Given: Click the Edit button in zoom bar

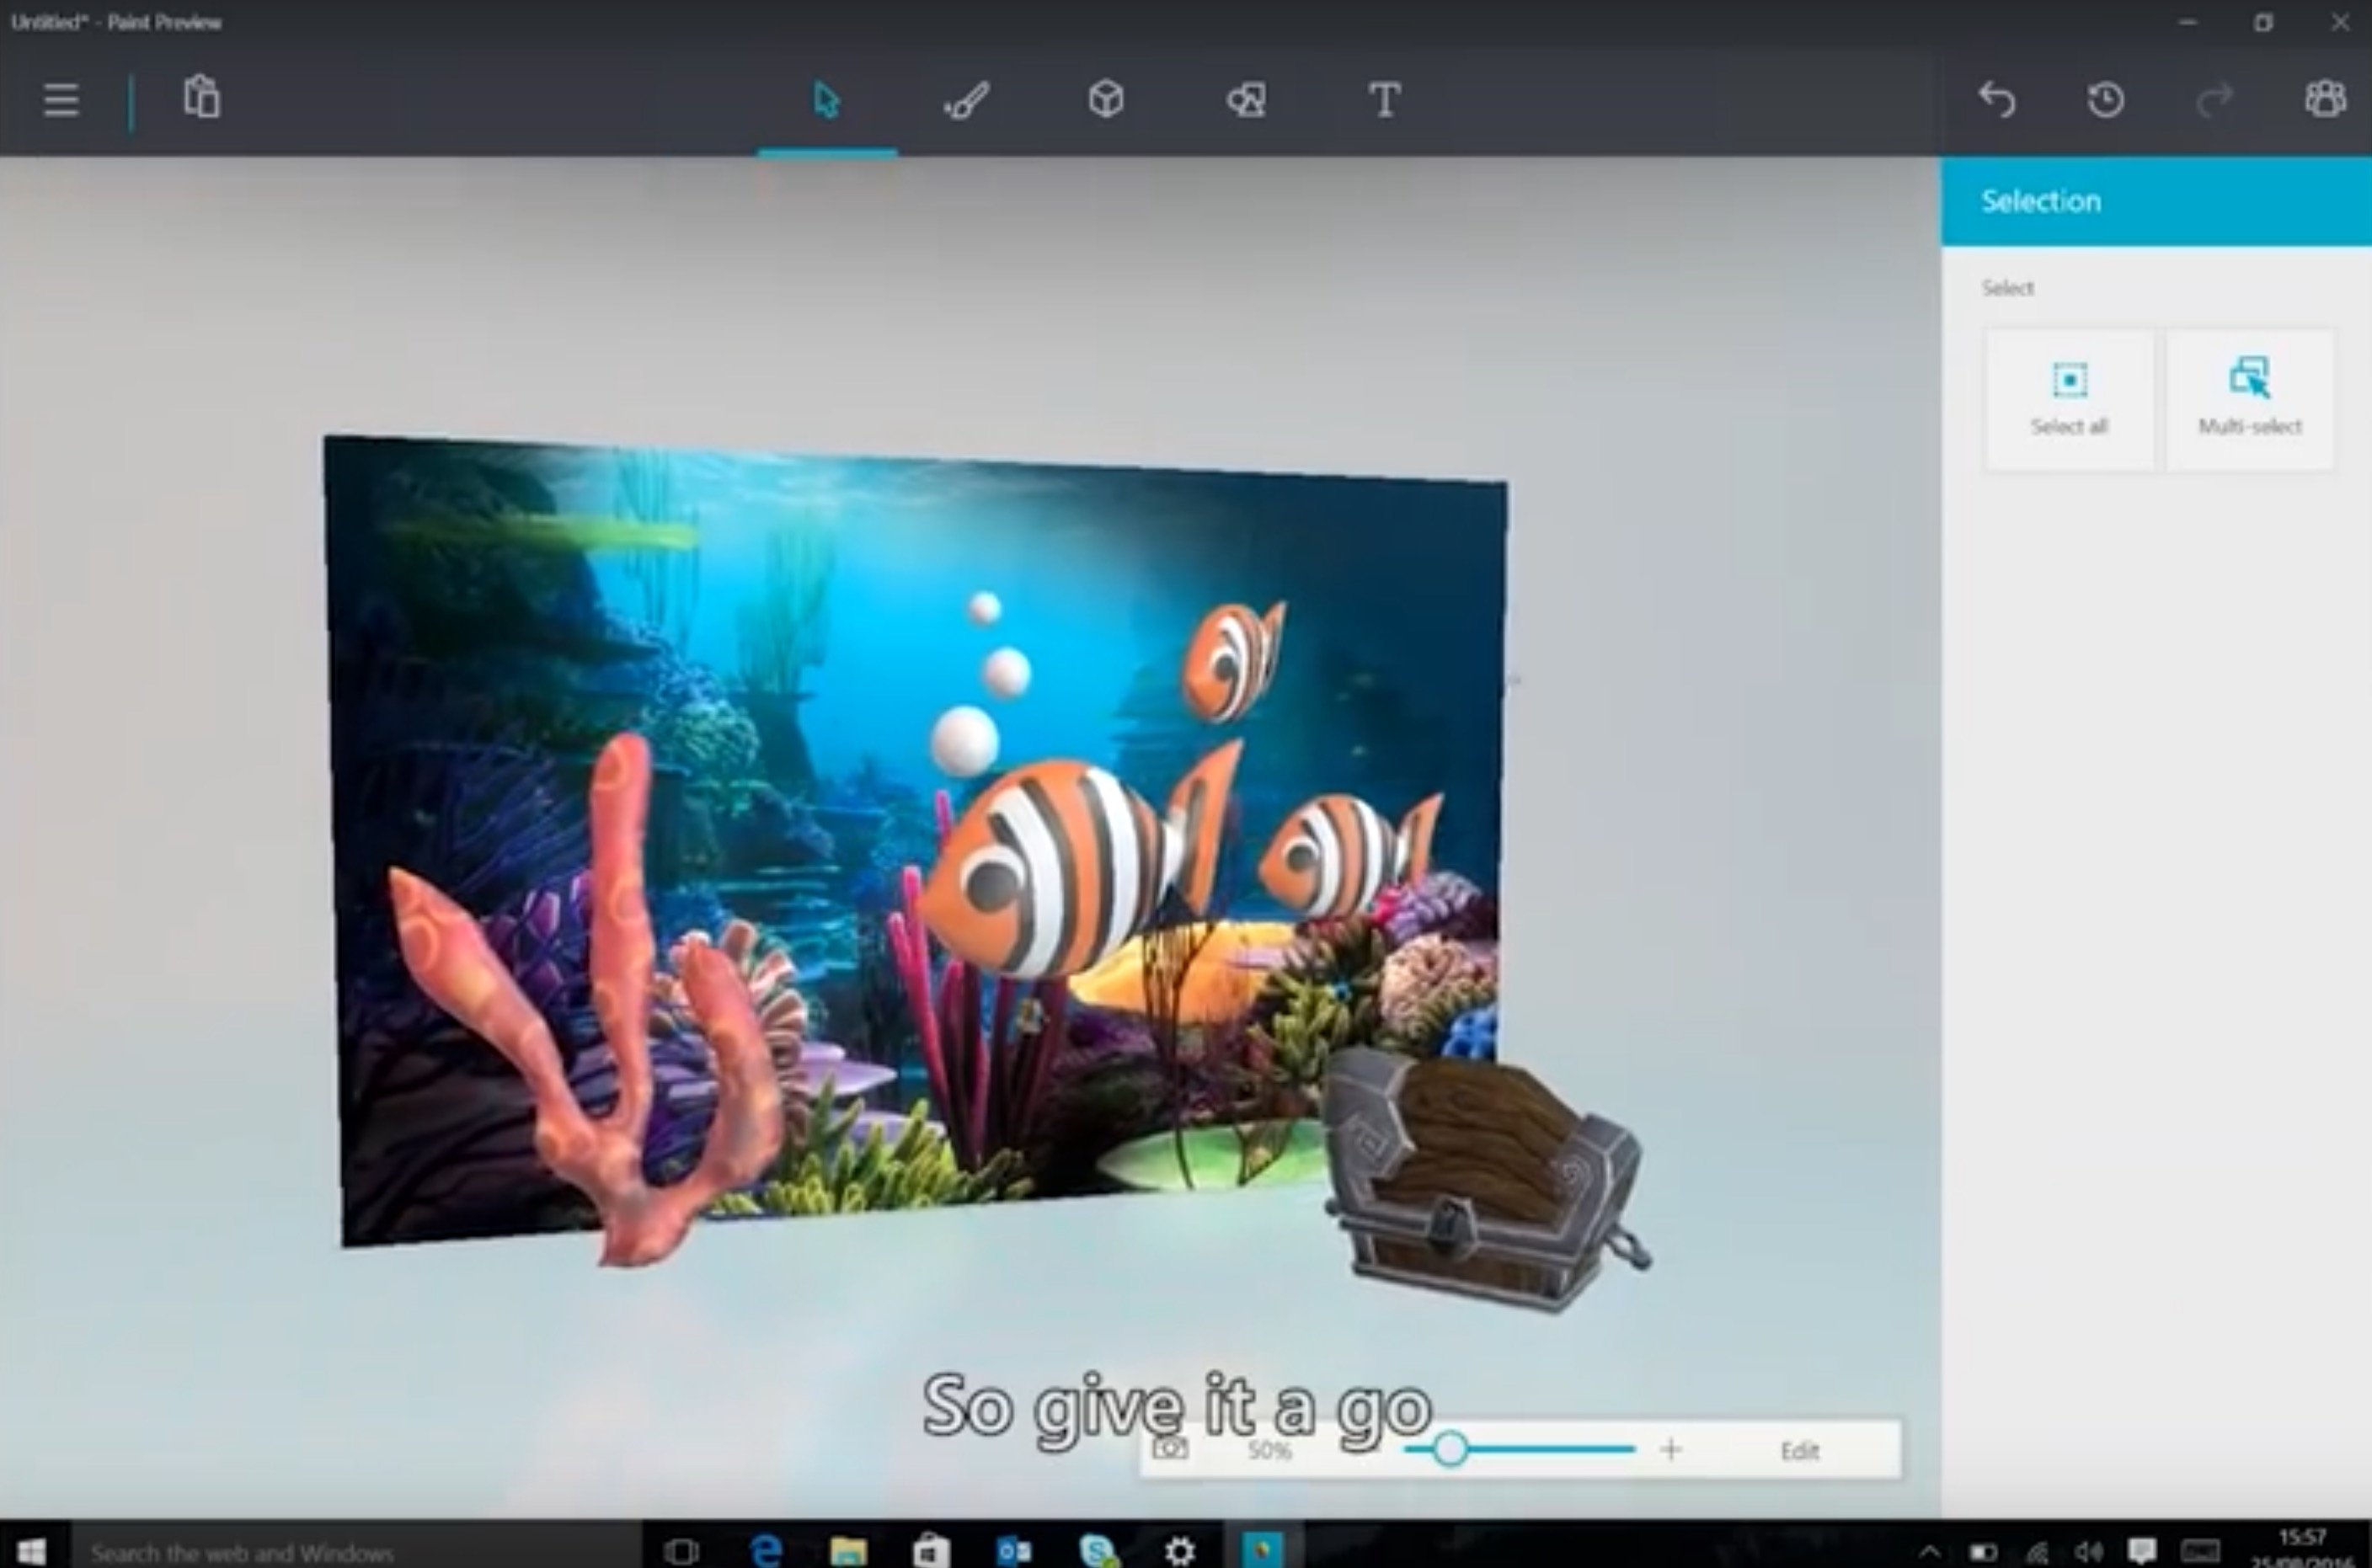Looking at the screenshot, I should pyautogui.click(x=1799, y=1451).
